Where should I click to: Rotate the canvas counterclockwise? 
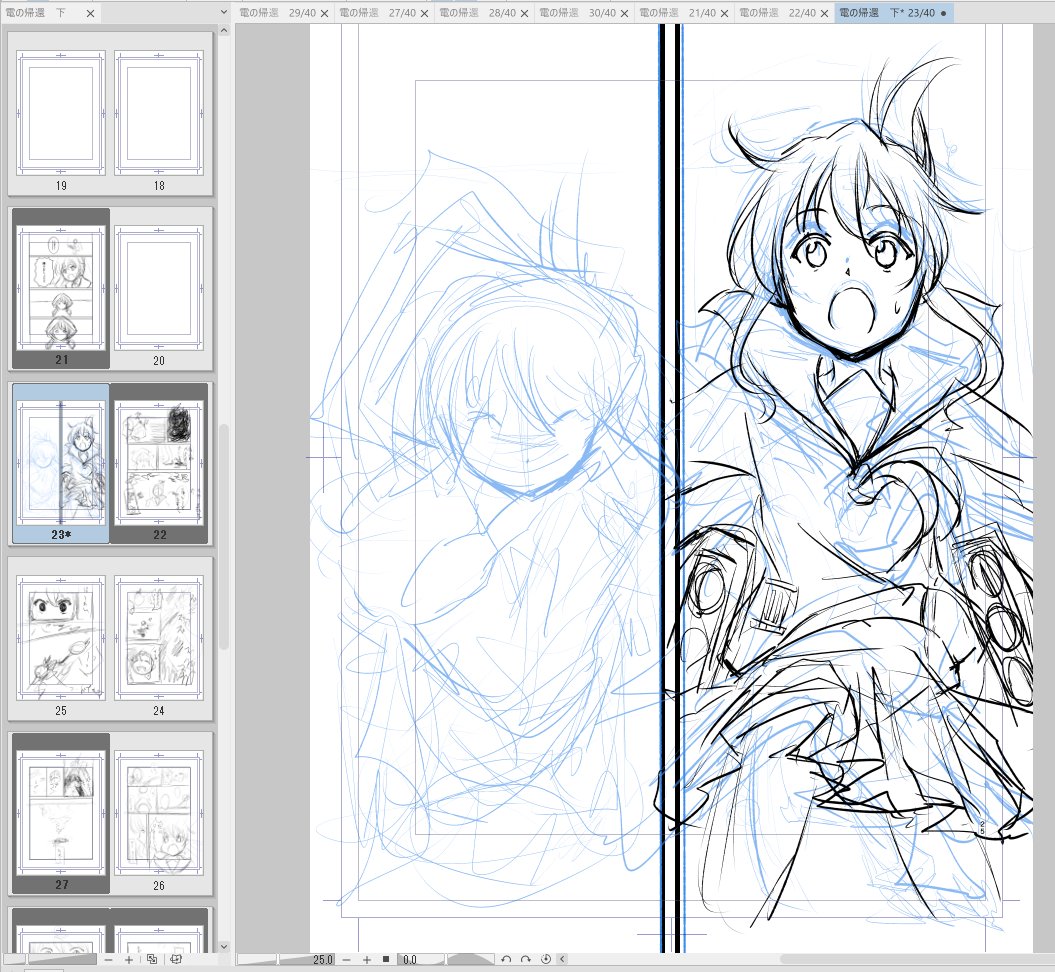[506, 960]
